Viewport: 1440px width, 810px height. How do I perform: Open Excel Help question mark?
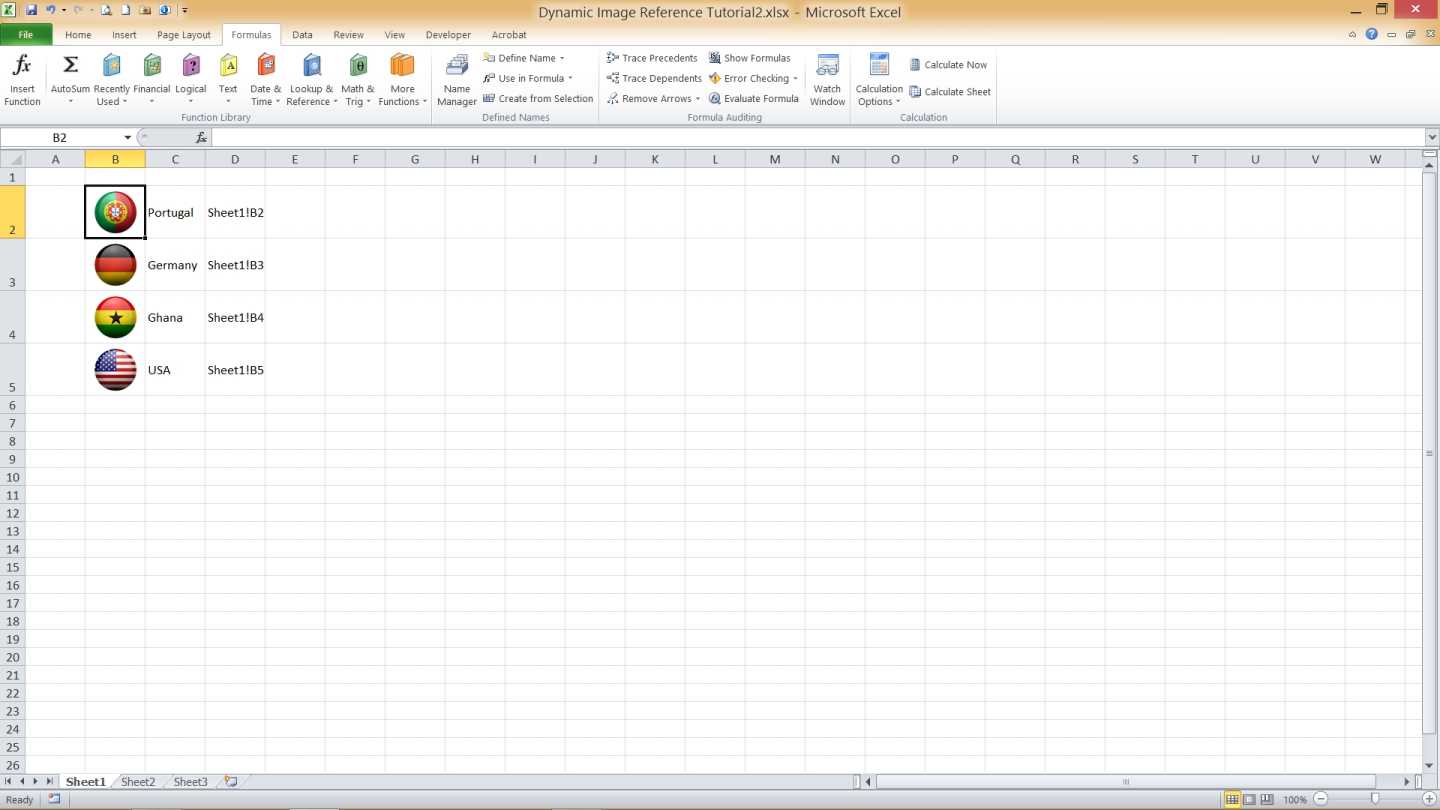(1372, 34)
